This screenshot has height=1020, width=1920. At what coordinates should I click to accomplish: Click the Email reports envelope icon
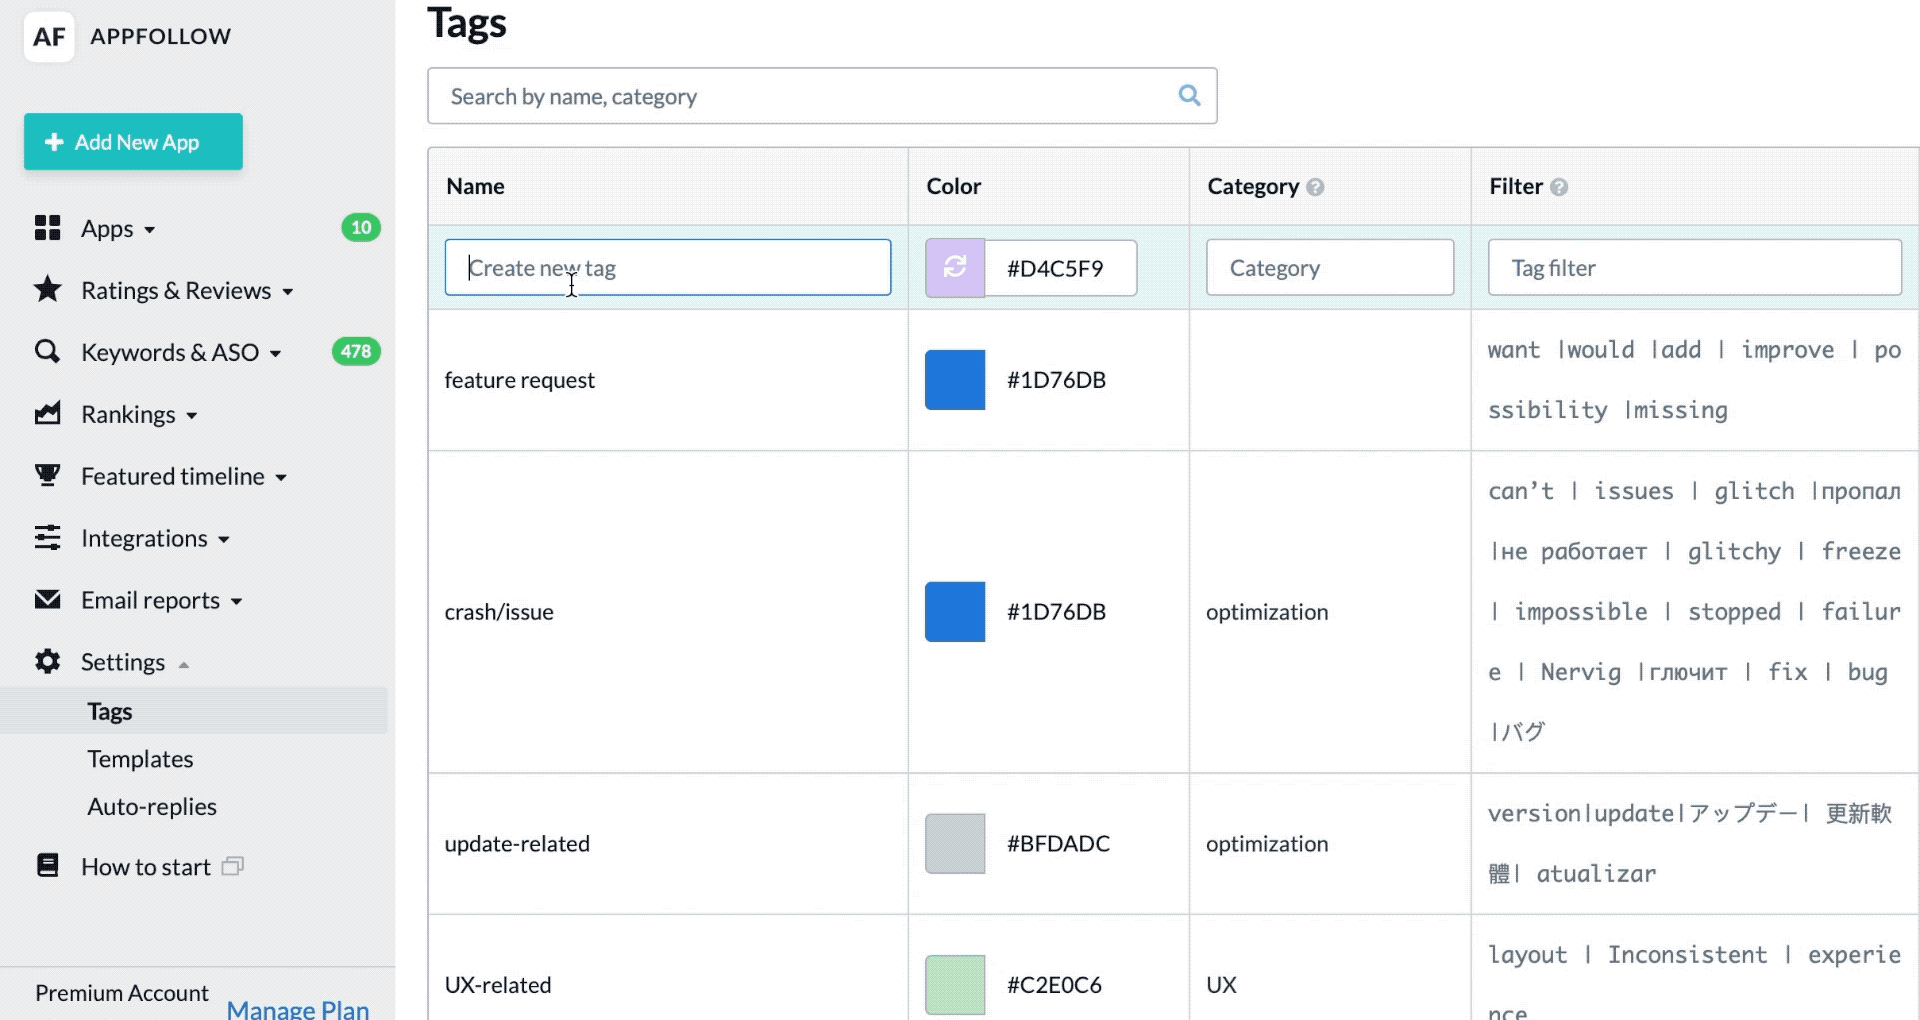[47, 600]
